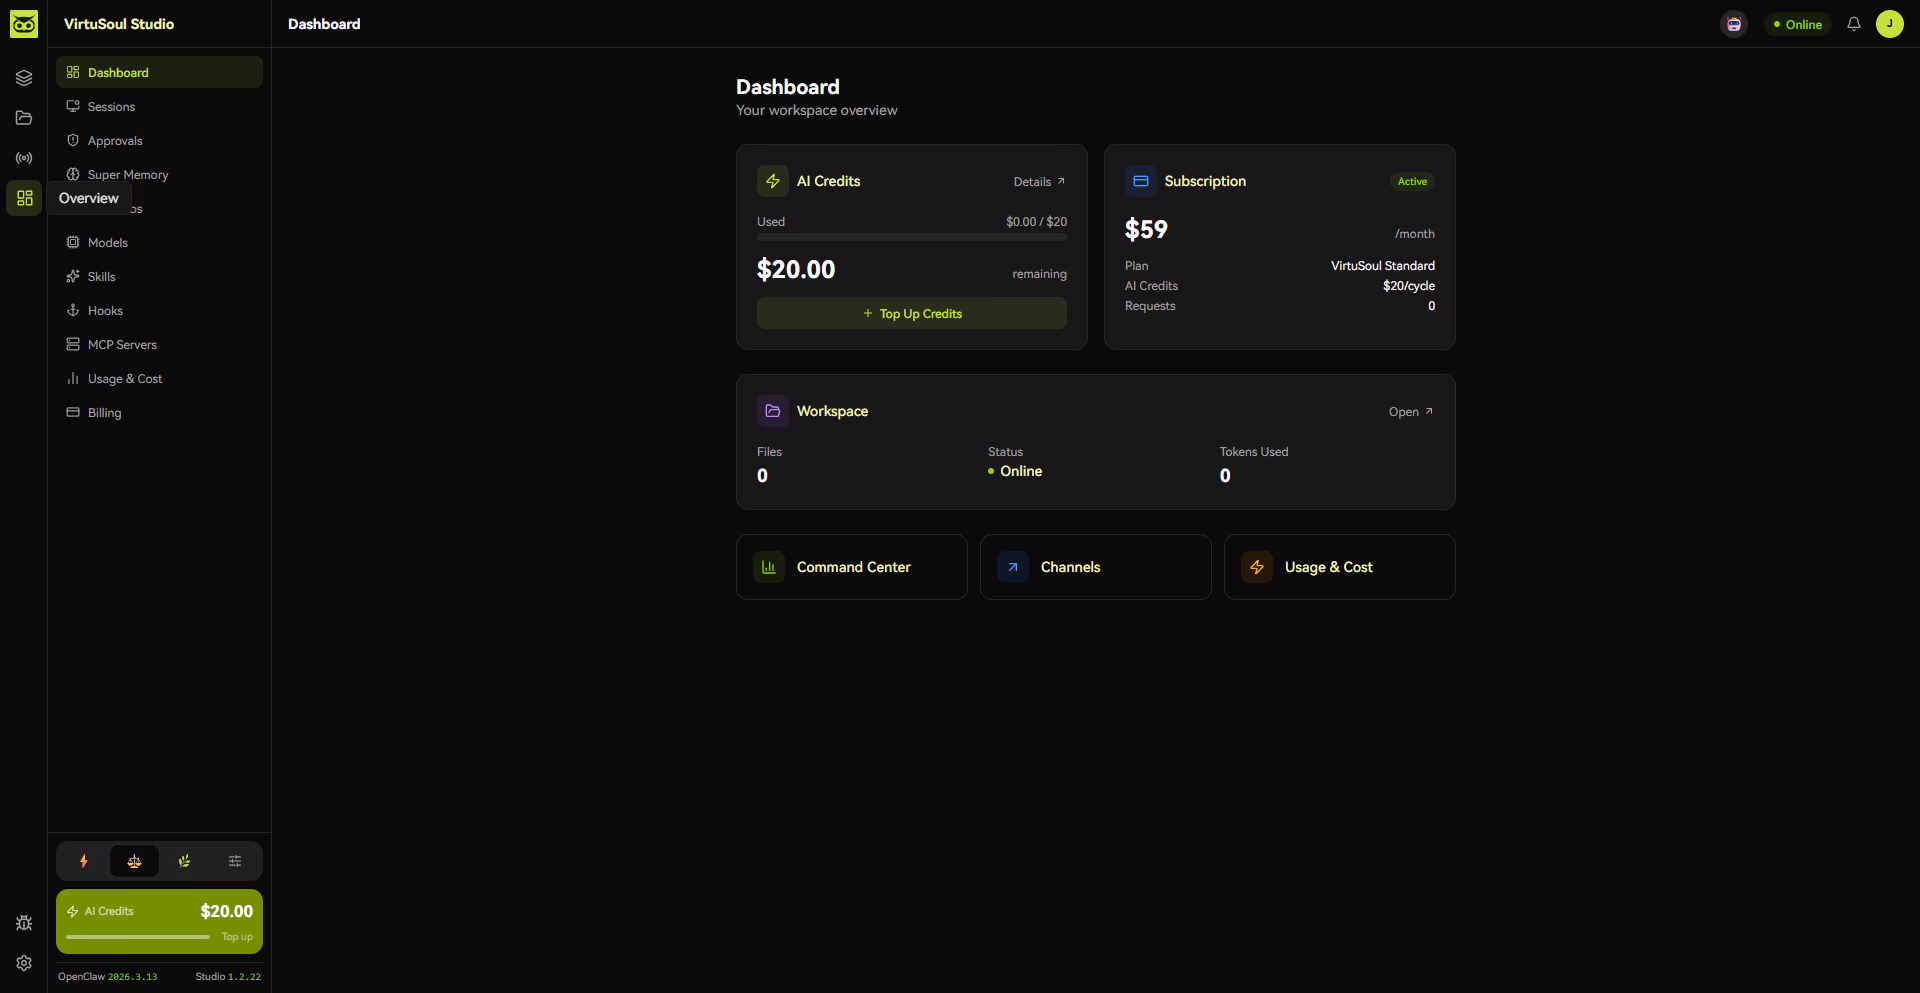1920x993 pixels.
Task: Open the J user avatar menu
Action: (1890, 24)
